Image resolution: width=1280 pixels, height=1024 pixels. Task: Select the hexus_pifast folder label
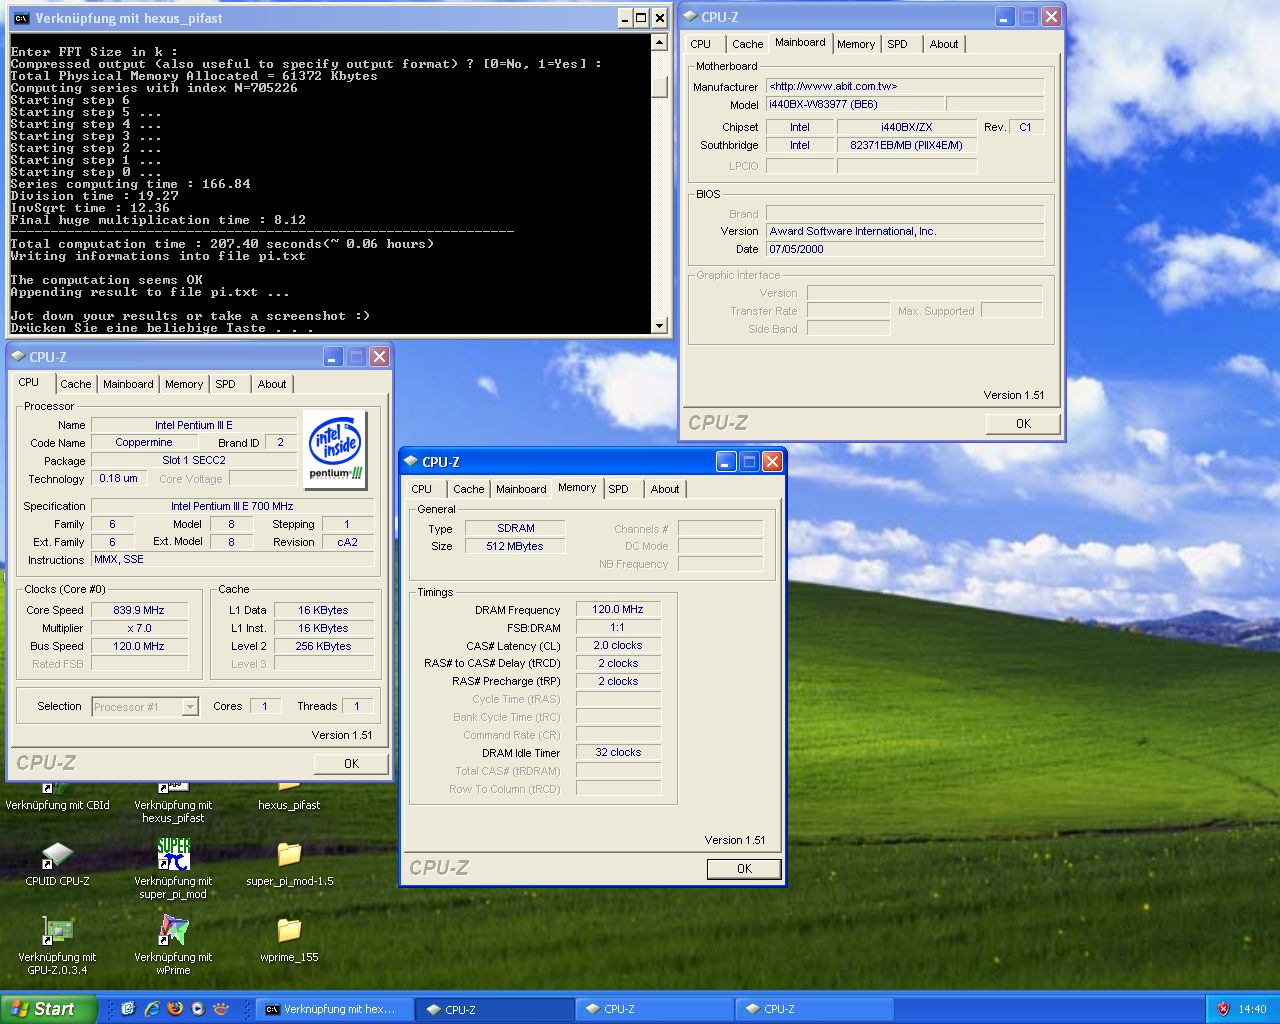click(x=289, y=805)
